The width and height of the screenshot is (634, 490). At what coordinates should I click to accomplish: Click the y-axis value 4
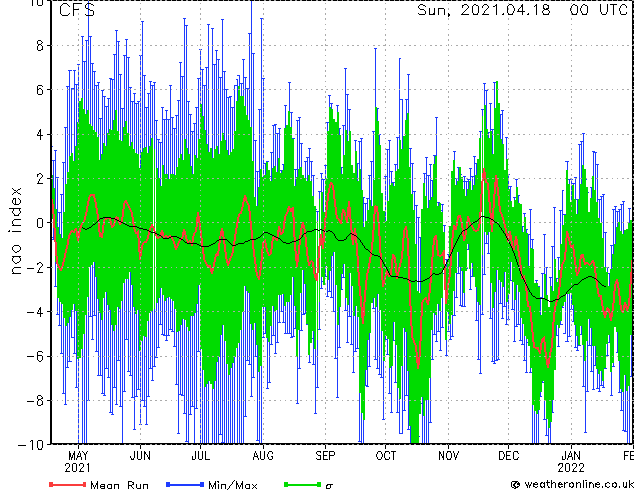[40, 134]
